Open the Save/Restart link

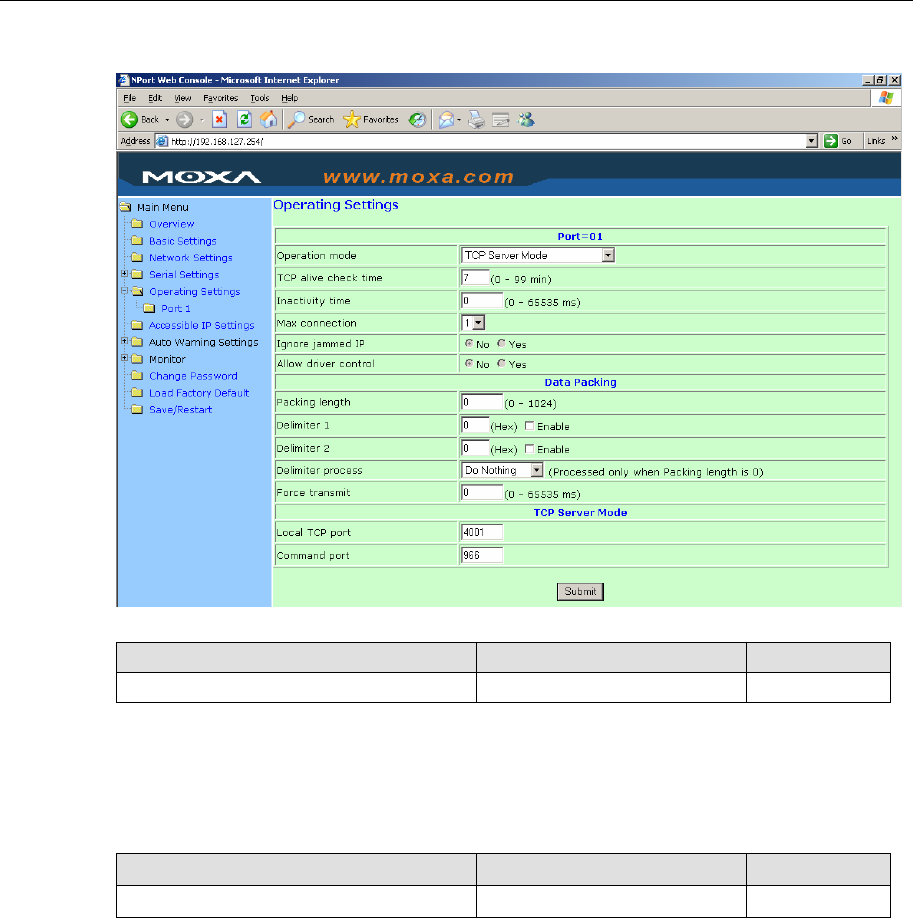click(x=180, y=409)
